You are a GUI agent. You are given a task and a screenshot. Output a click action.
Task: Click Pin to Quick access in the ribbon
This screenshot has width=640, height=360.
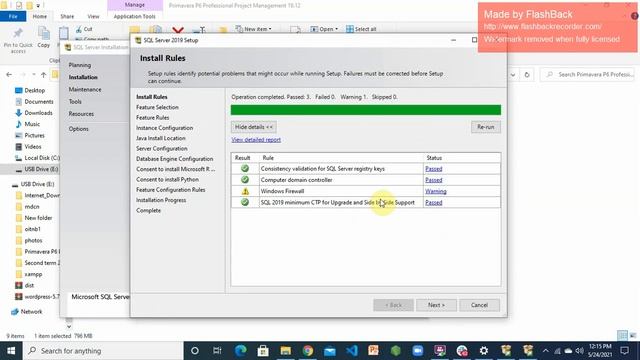[18, 40]
